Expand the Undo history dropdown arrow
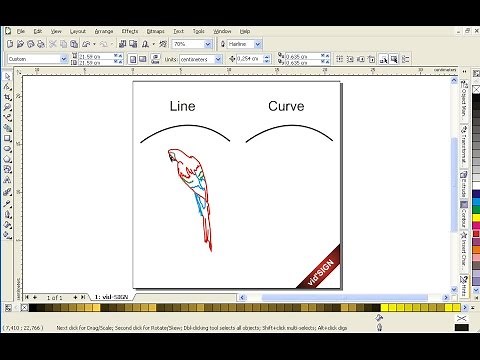This screenshot has height=360, width=480. (94, 44)
